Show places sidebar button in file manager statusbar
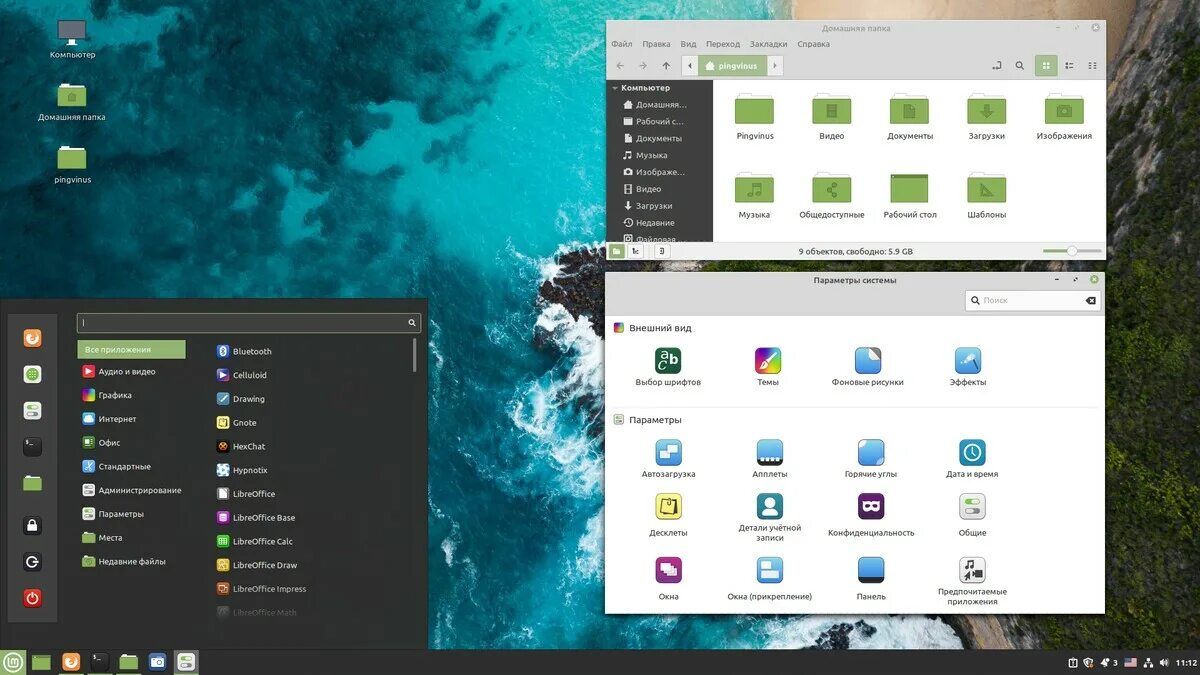This screenshot has width=1200, height=675. click(x=617, y=251)
